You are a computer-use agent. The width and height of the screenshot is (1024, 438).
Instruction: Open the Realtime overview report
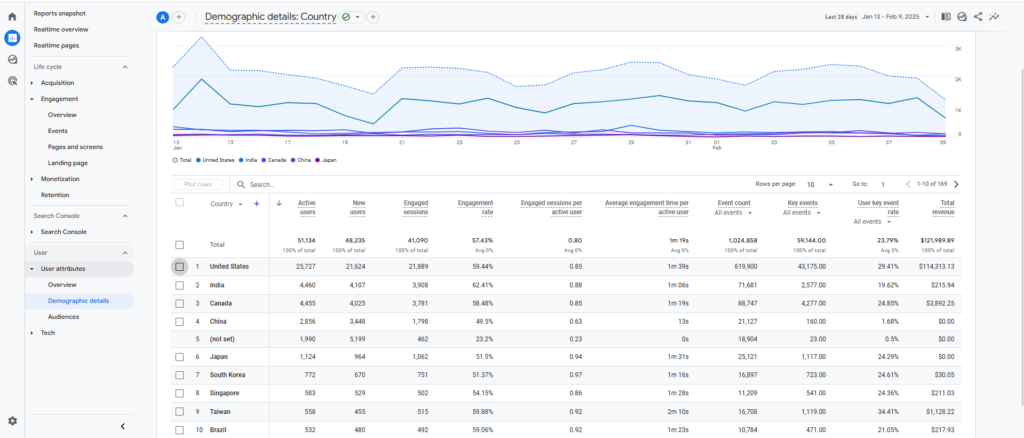tap(61, 29)
